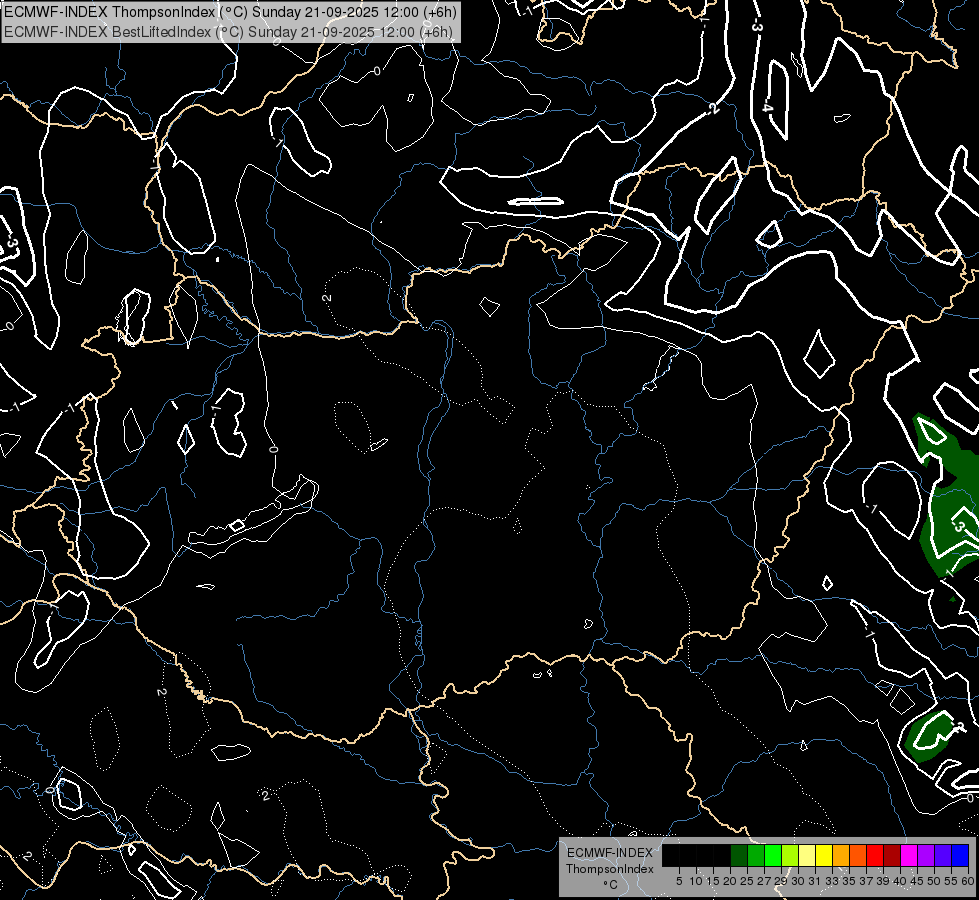The image size is (979, 900).
Task: Click the legend label 'ECMWF-INDEX'
Action: coord(610,853)
